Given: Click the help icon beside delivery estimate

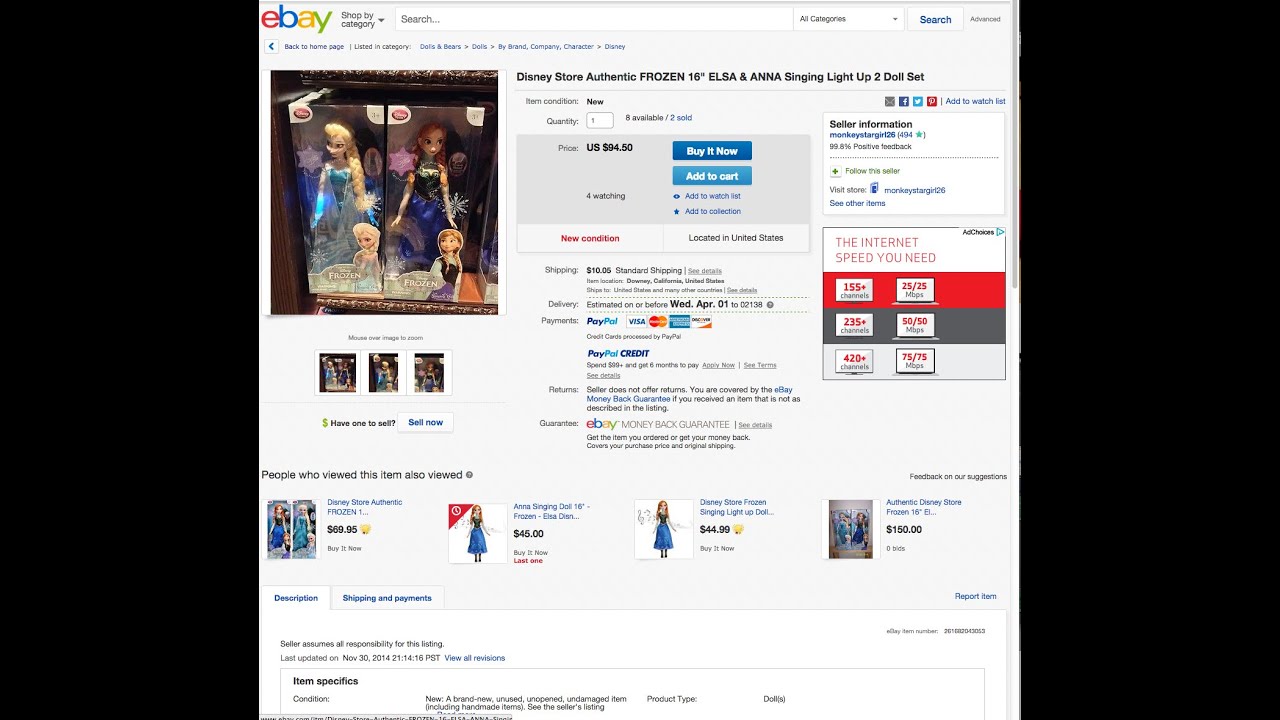Looking at the screenshot, I should 769,304.
